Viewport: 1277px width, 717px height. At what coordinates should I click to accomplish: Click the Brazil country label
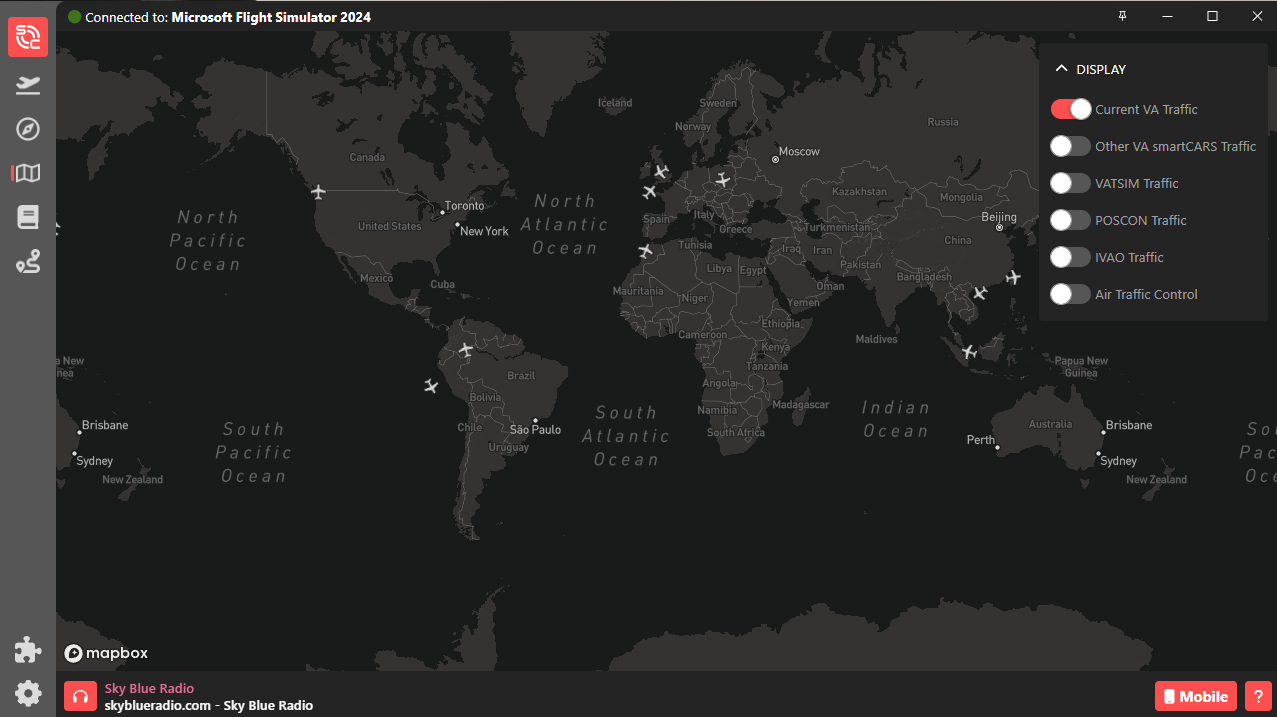point(521,376)
